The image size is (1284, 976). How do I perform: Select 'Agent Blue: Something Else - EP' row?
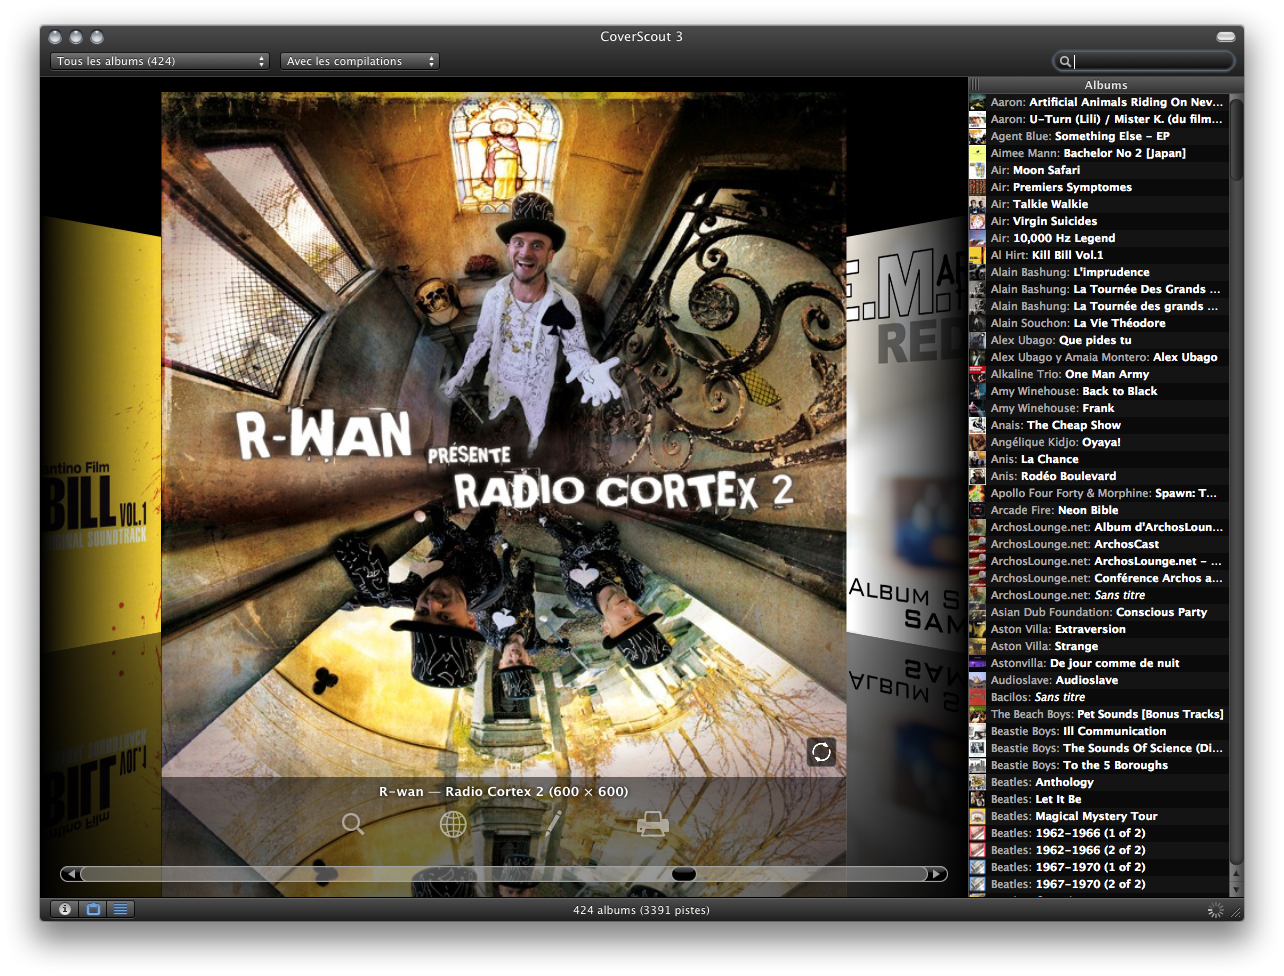pyautogui.click(x=1098, y=136)
